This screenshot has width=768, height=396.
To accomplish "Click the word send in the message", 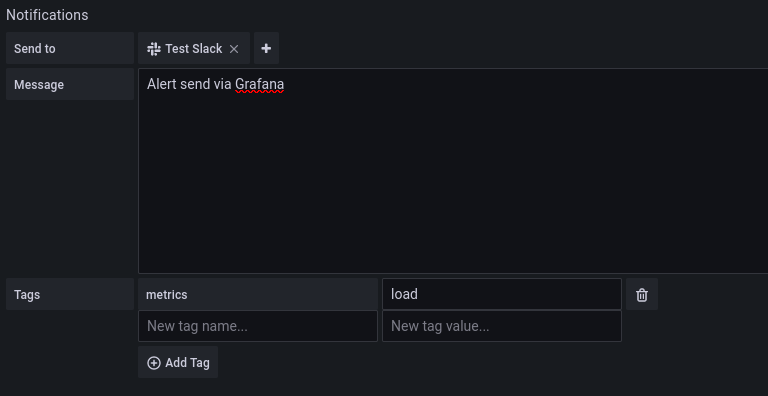I will coord(195,84).
